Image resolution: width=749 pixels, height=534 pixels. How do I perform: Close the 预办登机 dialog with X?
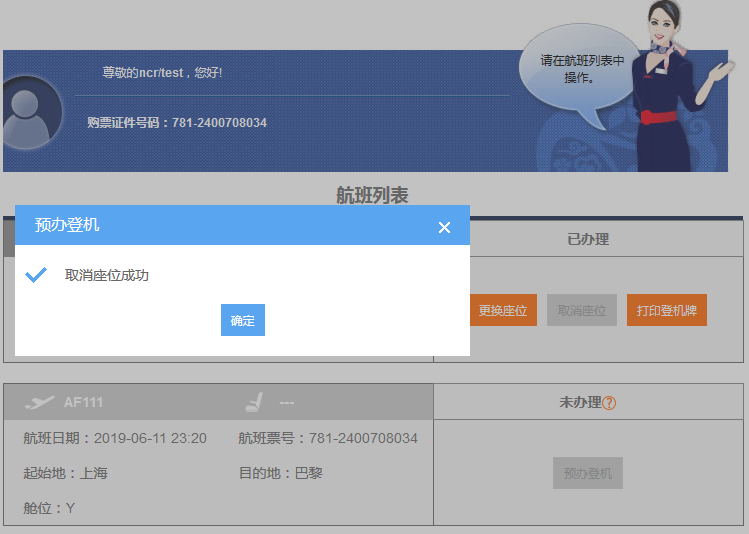pyautogui.click(x=445, y=228)
